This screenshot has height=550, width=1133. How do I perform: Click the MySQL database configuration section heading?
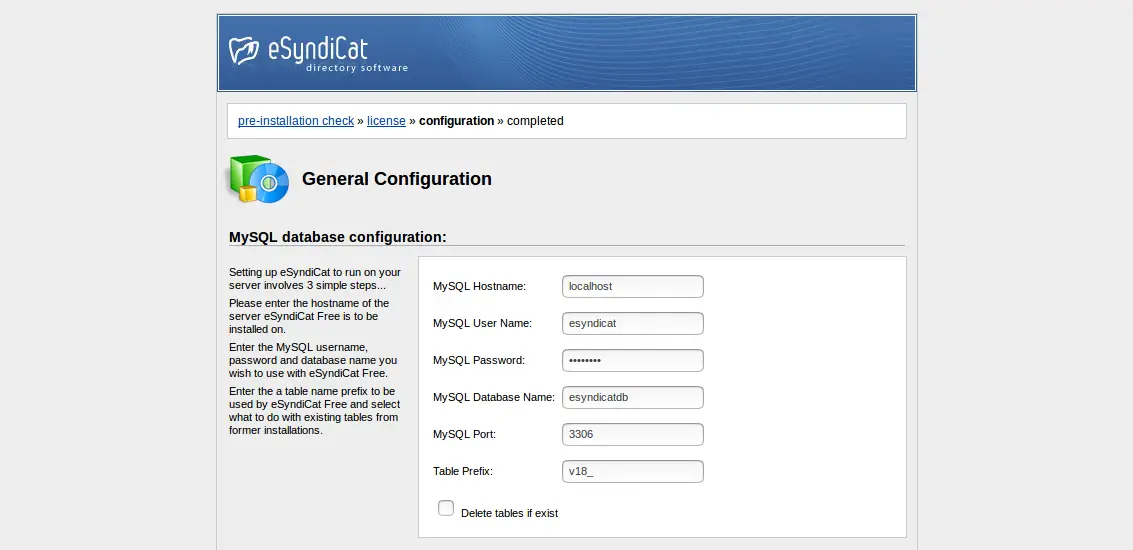(337, 237)
